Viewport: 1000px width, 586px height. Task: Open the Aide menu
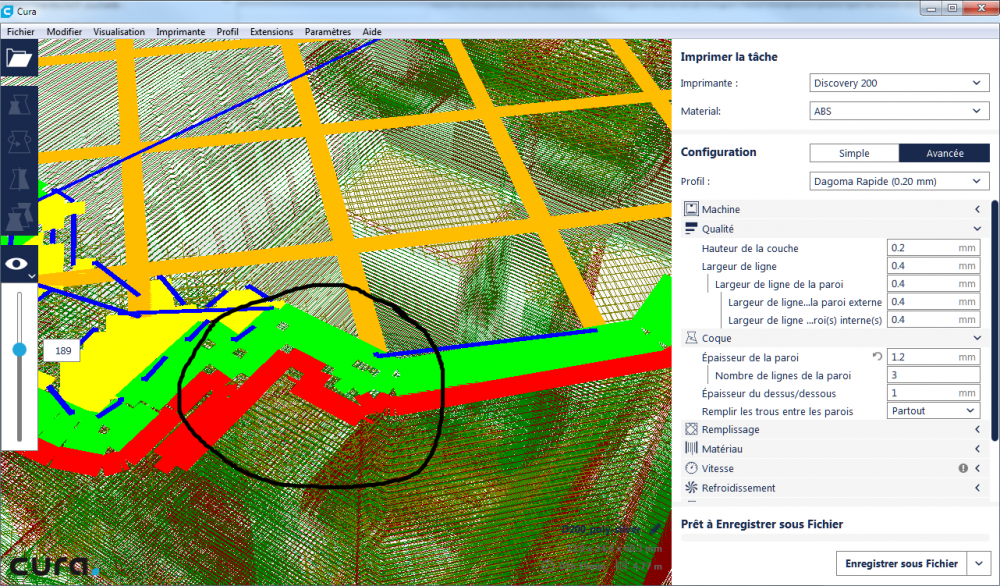click(372, 31)
